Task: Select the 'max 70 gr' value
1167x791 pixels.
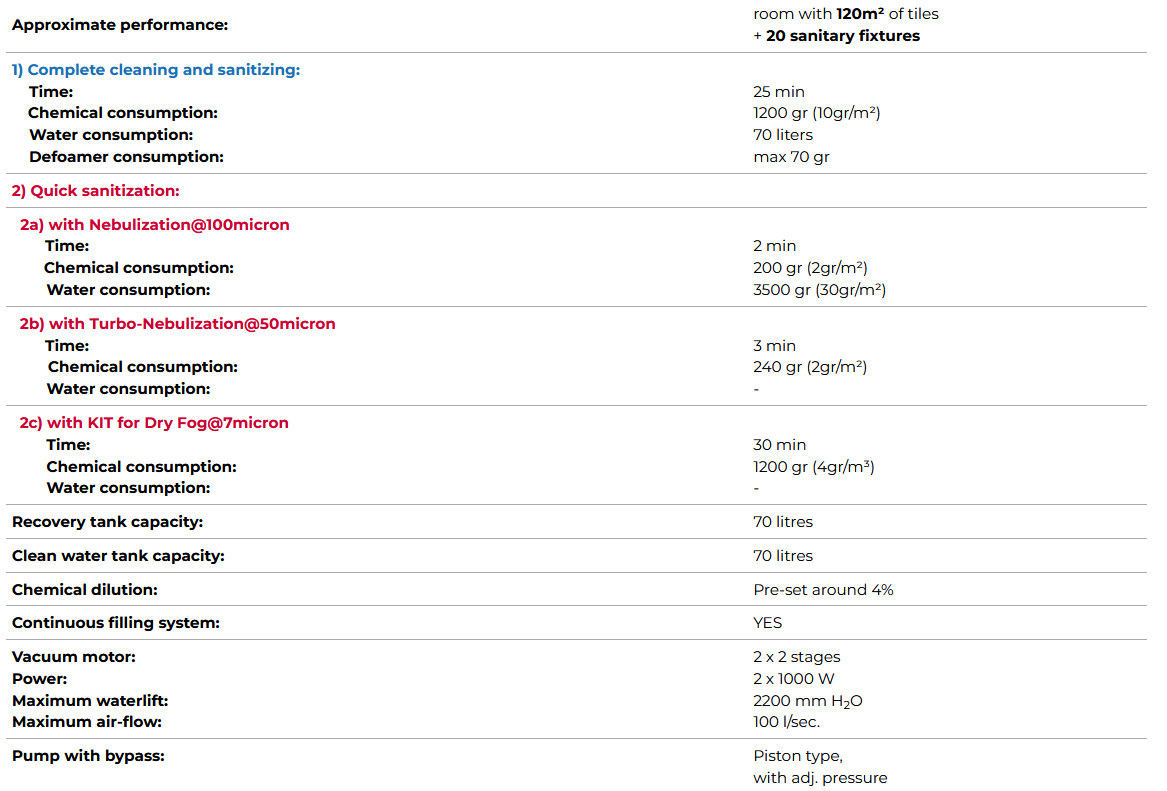Action: click(x=791, y=157)
